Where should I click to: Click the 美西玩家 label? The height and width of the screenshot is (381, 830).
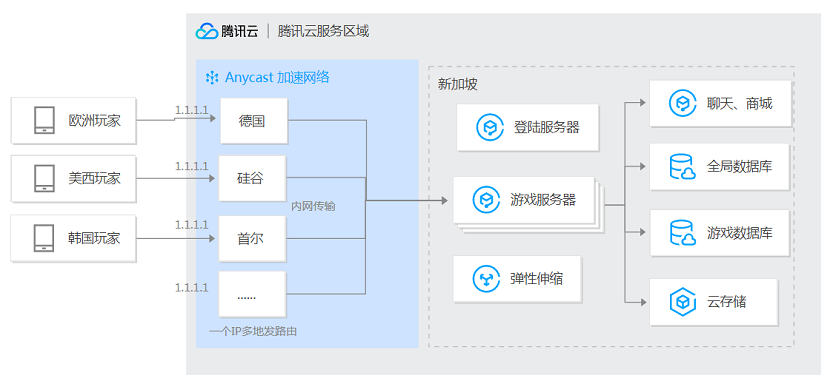coord(95,178)
